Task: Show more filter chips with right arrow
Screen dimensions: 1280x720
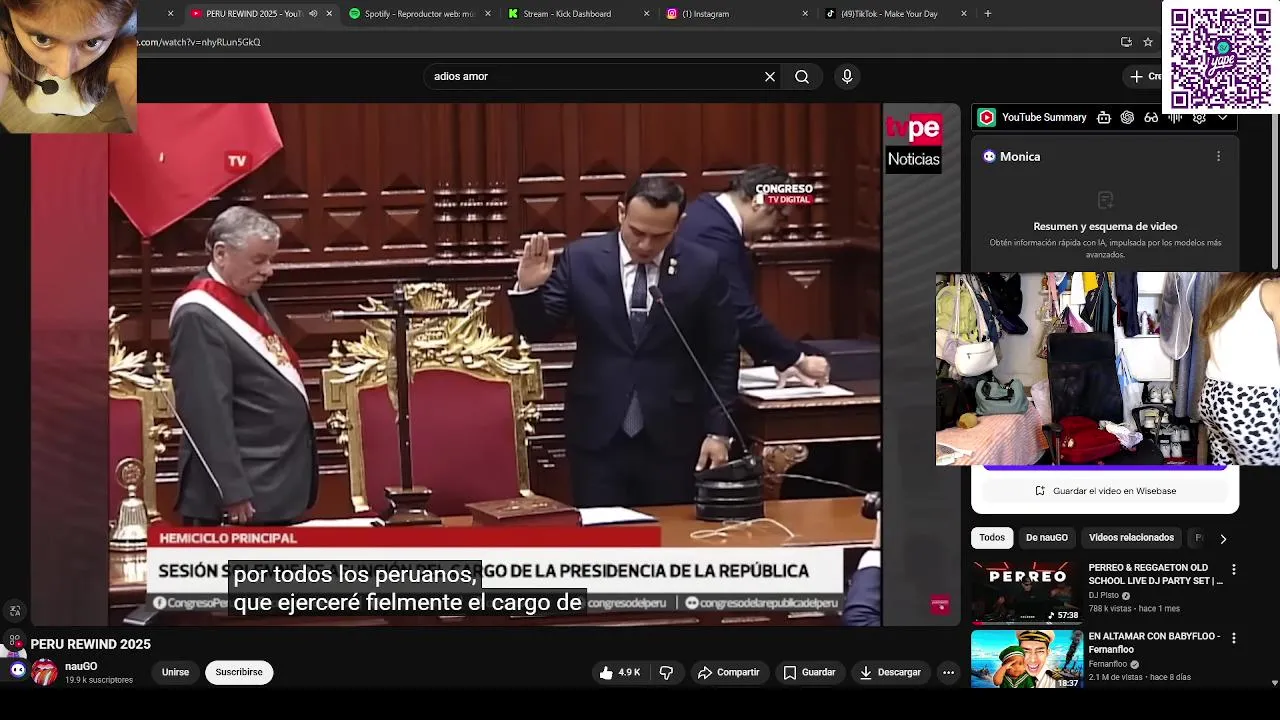Action: pyautogui.click(x=1222, y=538)
